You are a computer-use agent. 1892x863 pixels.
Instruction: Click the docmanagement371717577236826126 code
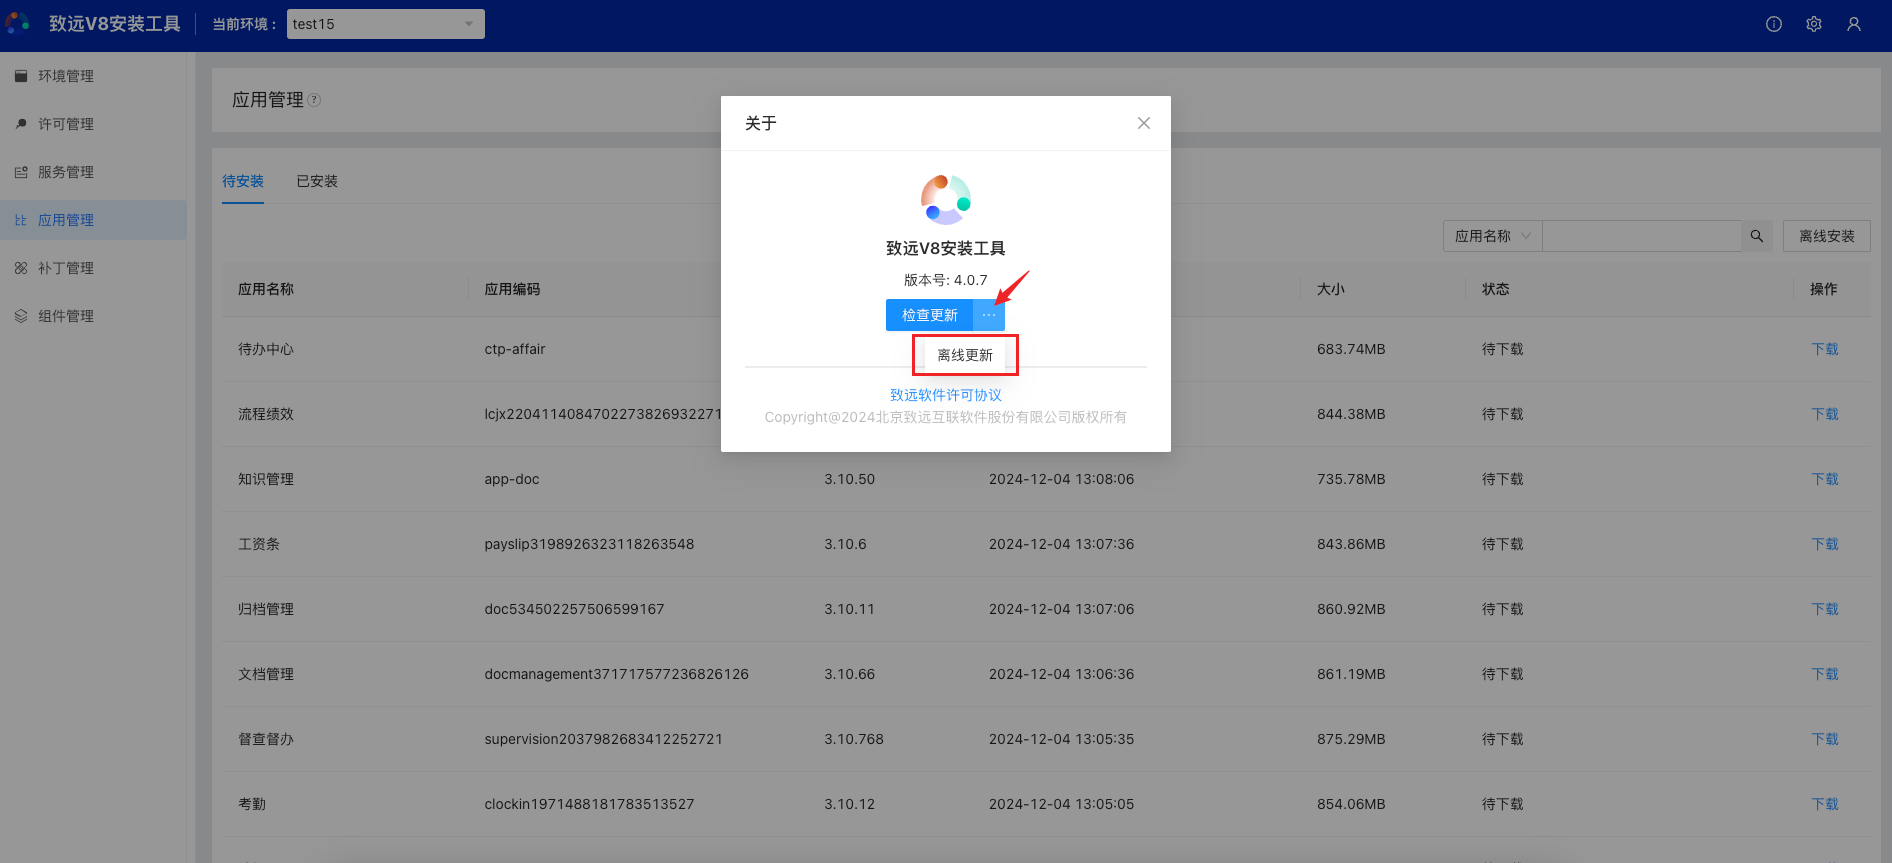point(617,674)
